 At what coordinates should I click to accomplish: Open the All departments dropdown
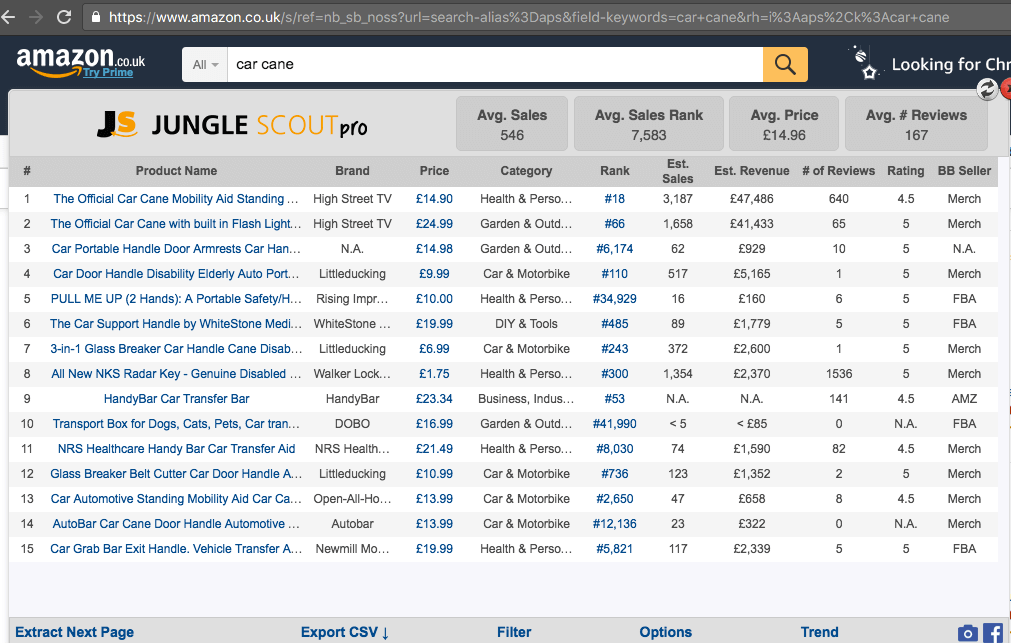tap(205, 64)
